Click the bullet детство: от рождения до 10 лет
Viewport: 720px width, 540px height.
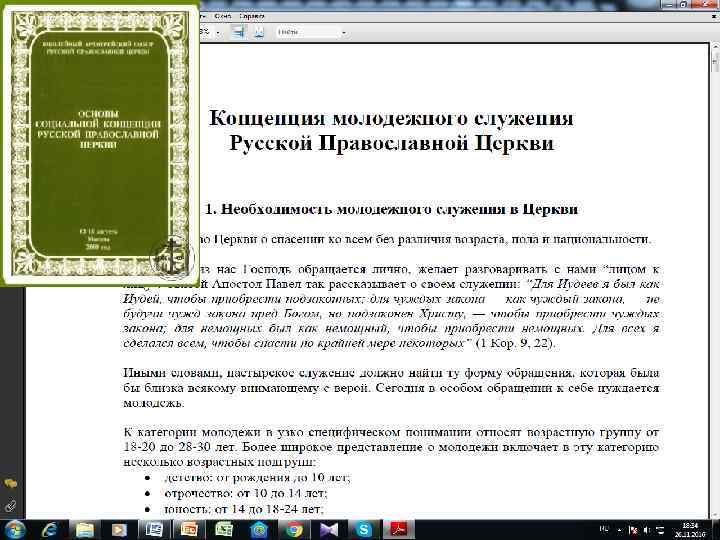click(x=257, y=478)
